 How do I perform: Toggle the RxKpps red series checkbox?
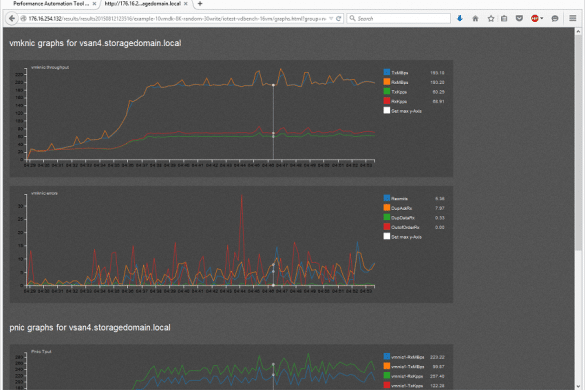(387, 101)
